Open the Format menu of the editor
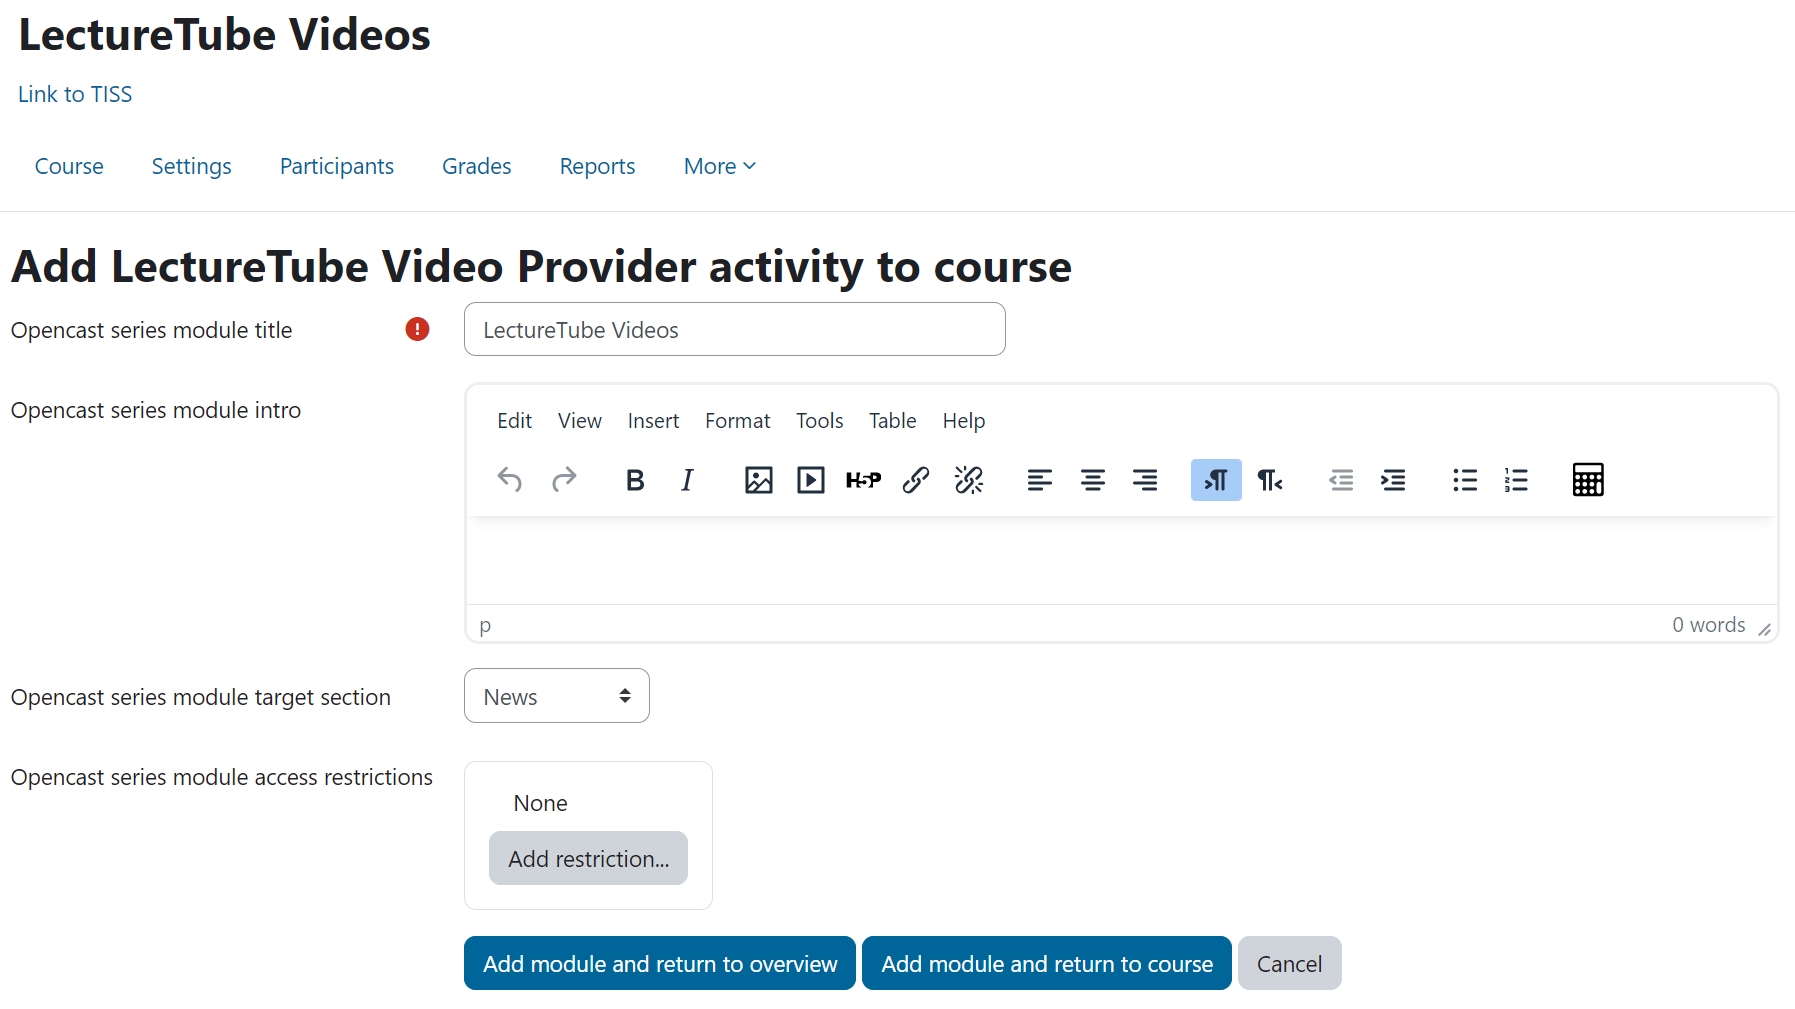The height and width of the screenshot is (1009, 1795). [x=738, y=421]
